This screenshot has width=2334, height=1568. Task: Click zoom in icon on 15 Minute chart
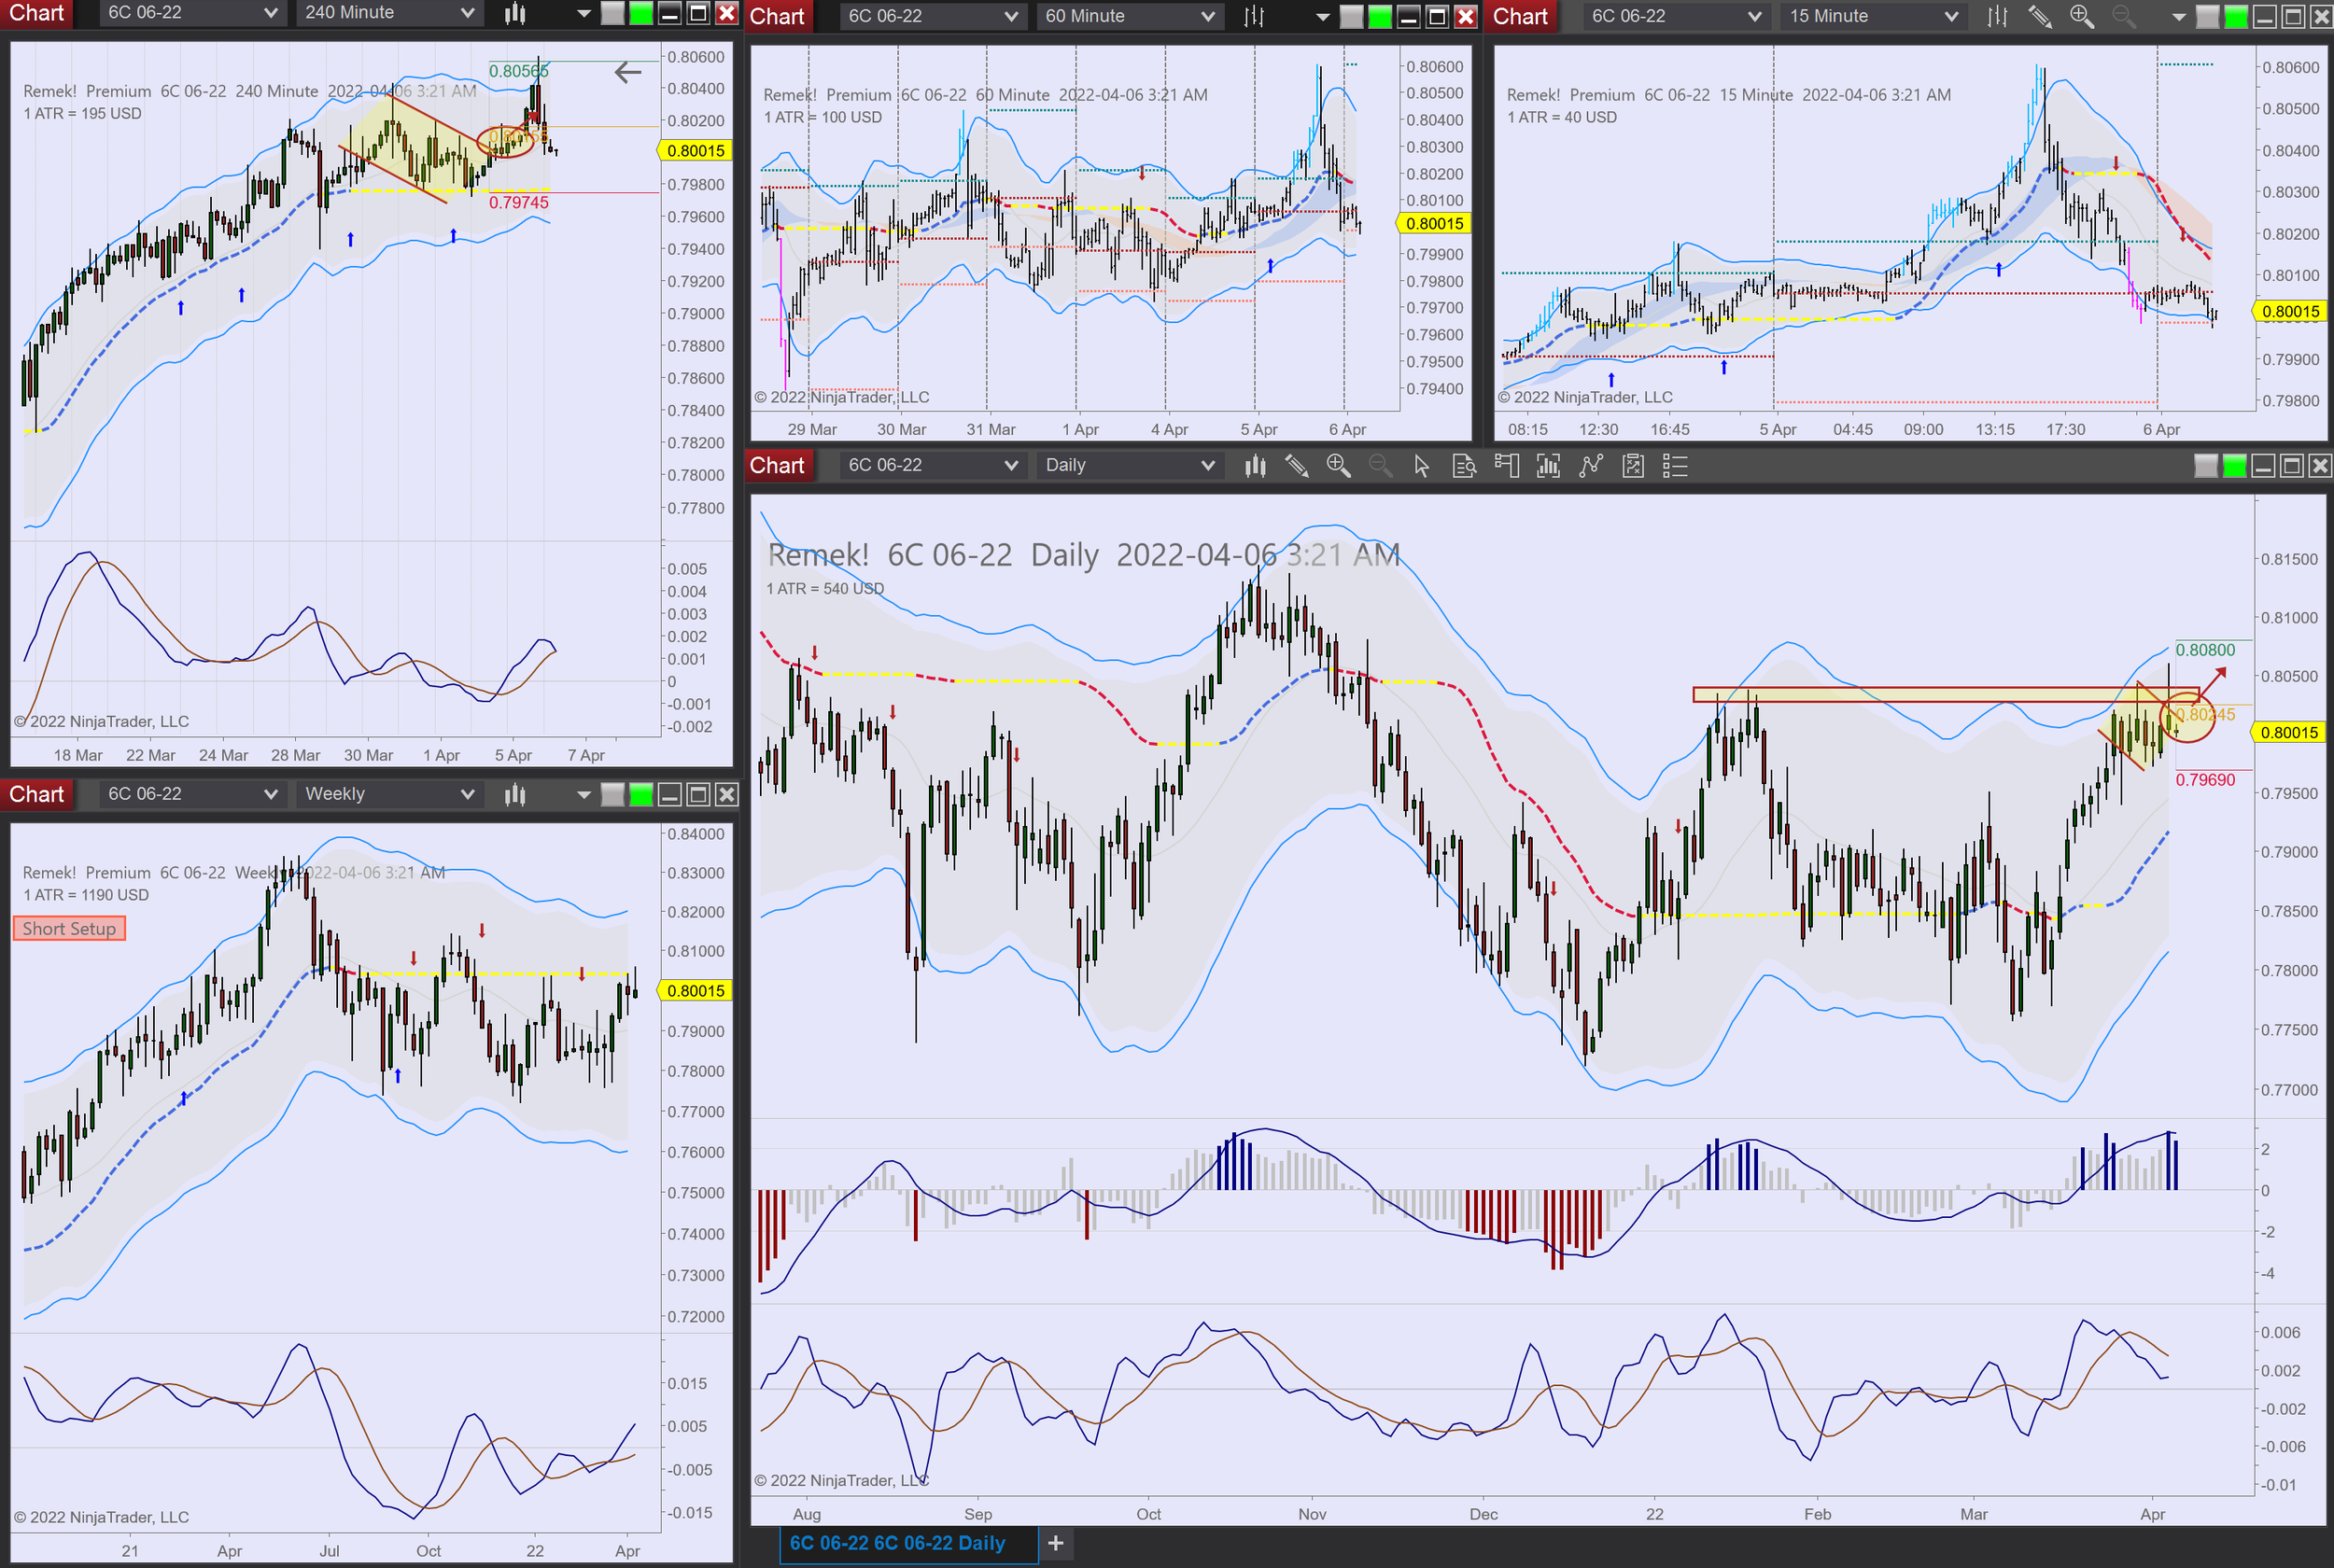pos(2082,16)
